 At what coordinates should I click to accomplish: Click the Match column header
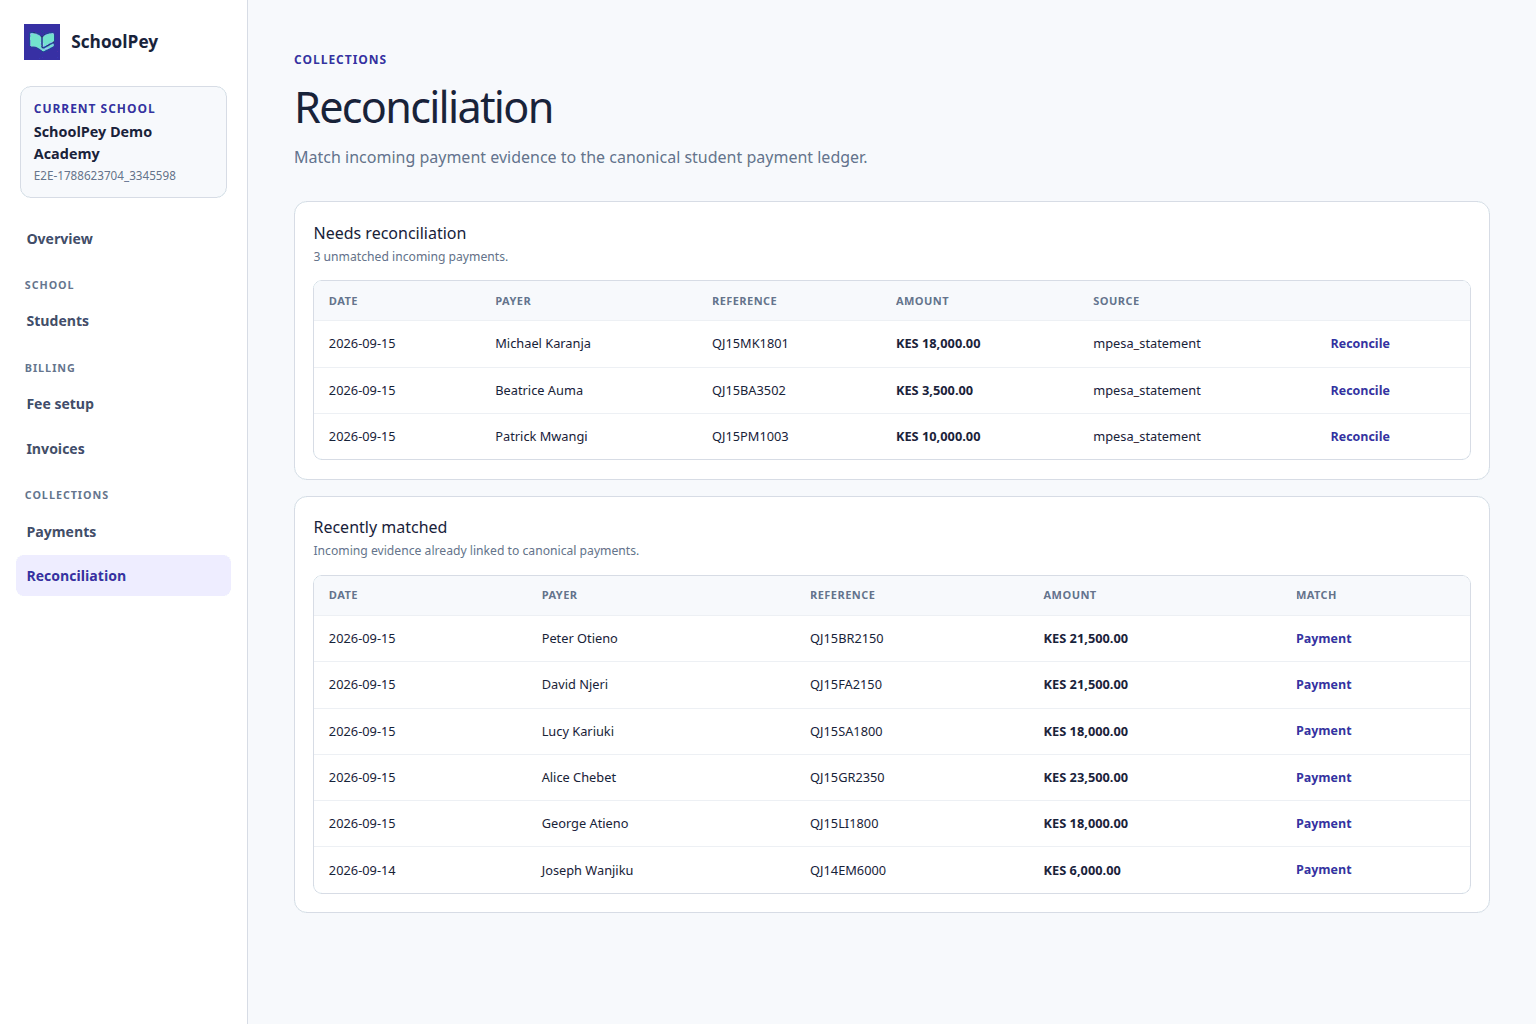tap(1316, 595)
